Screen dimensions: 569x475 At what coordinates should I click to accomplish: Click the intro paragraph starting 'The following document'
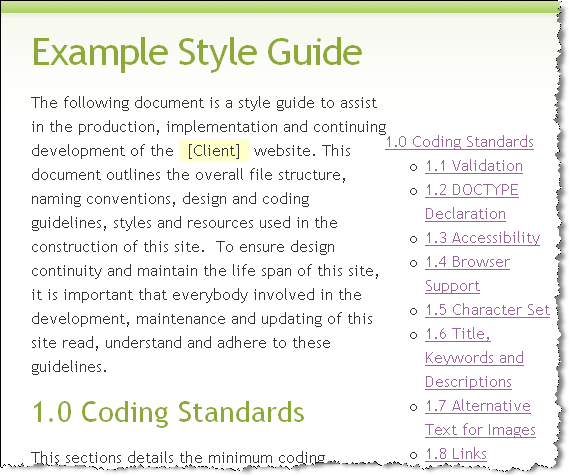click(x=209, y=235)
